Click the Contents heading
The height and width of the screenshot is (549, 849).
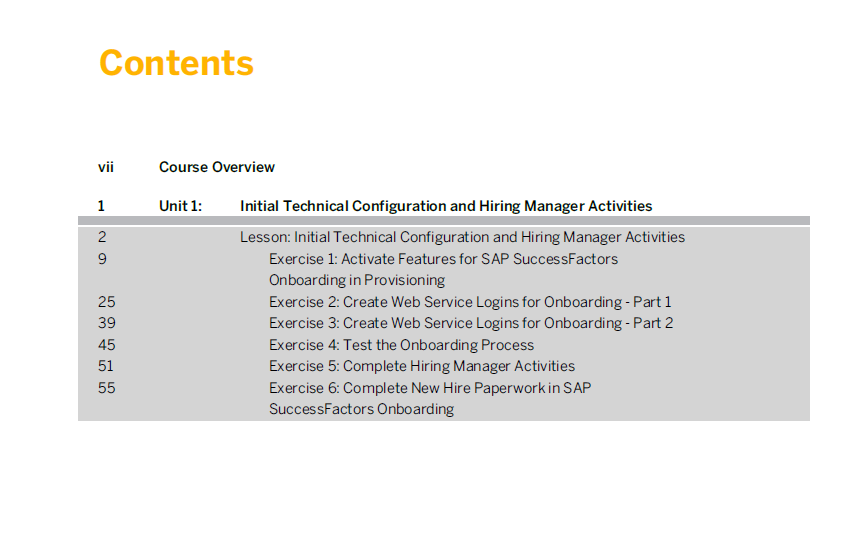point(177,63)
